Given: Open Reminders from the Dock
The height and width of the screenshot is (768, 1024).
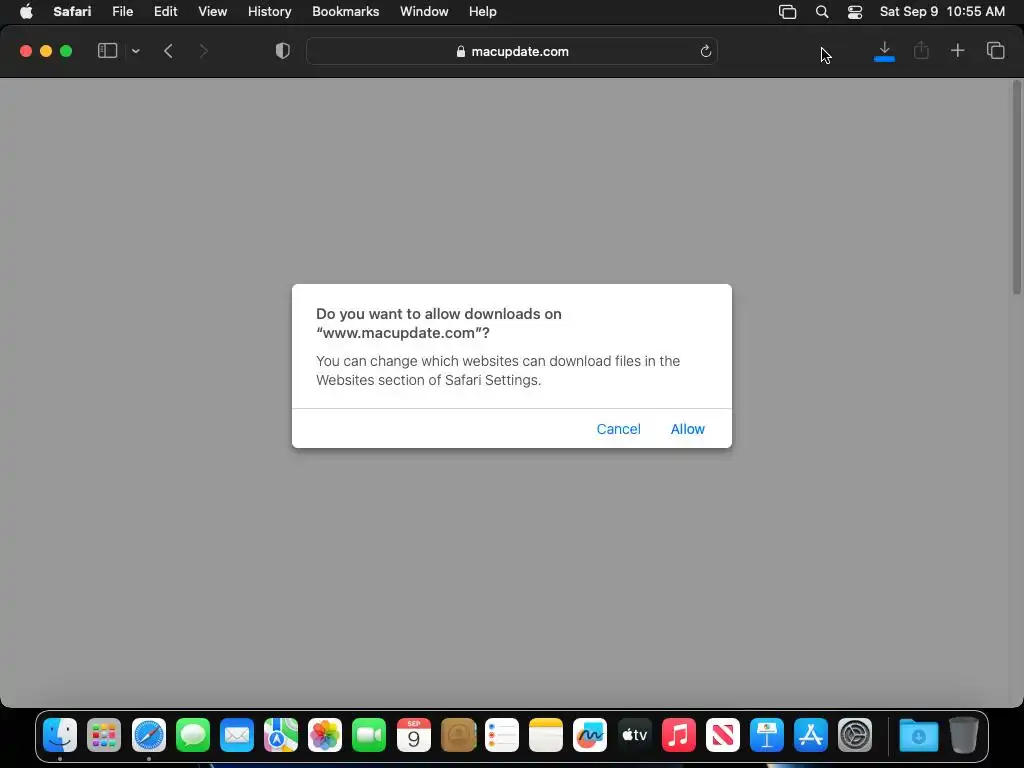Looking at the screenshot, I should point(502,735).
